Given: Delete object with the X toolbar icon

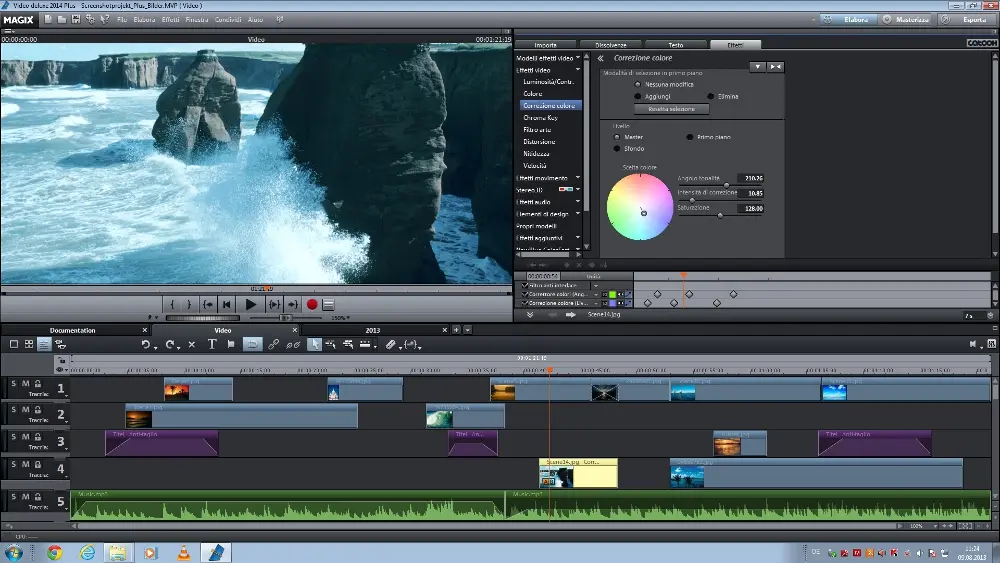Looking at the screenshot, I should (x=191, y=344).
